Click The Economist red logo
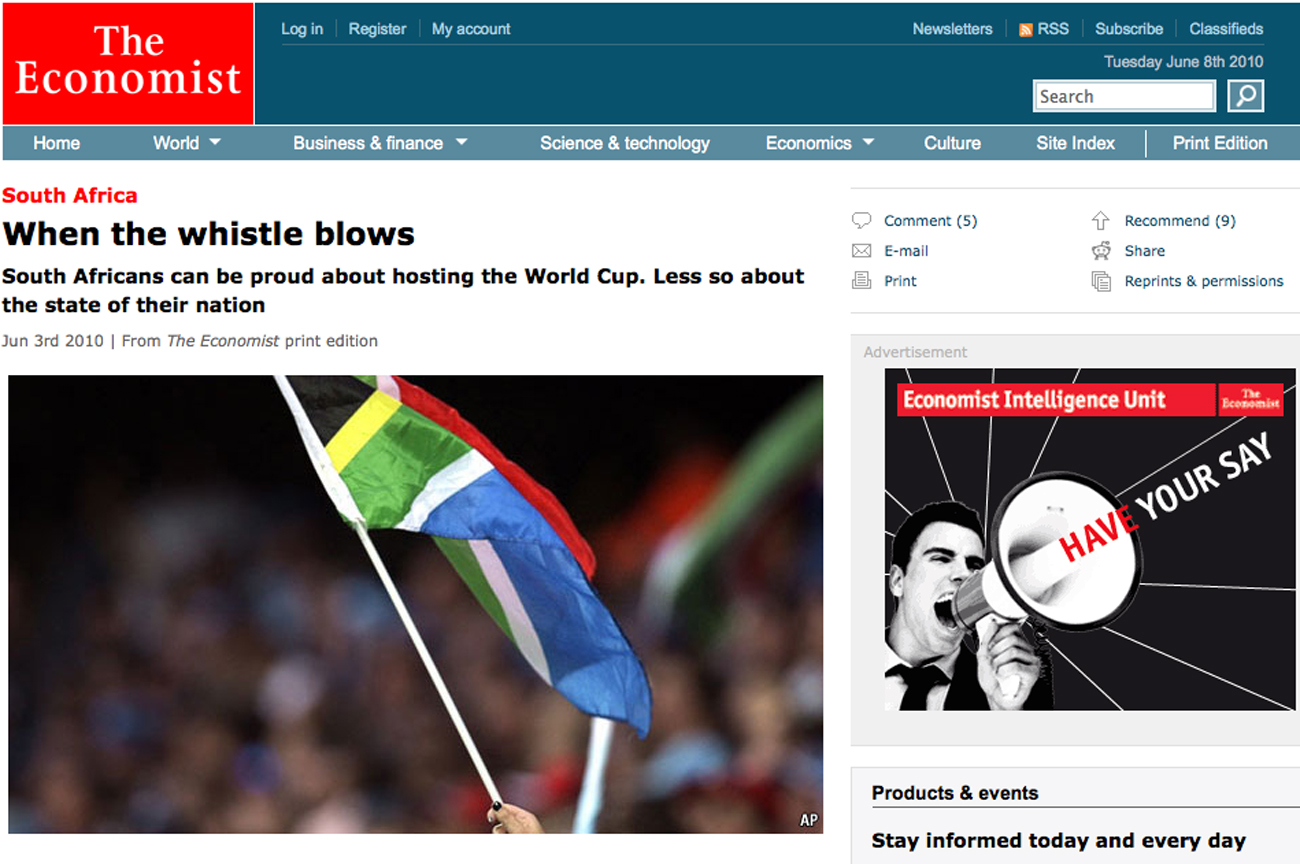This screenshot has width=1300, height=864. click(127, 63)
